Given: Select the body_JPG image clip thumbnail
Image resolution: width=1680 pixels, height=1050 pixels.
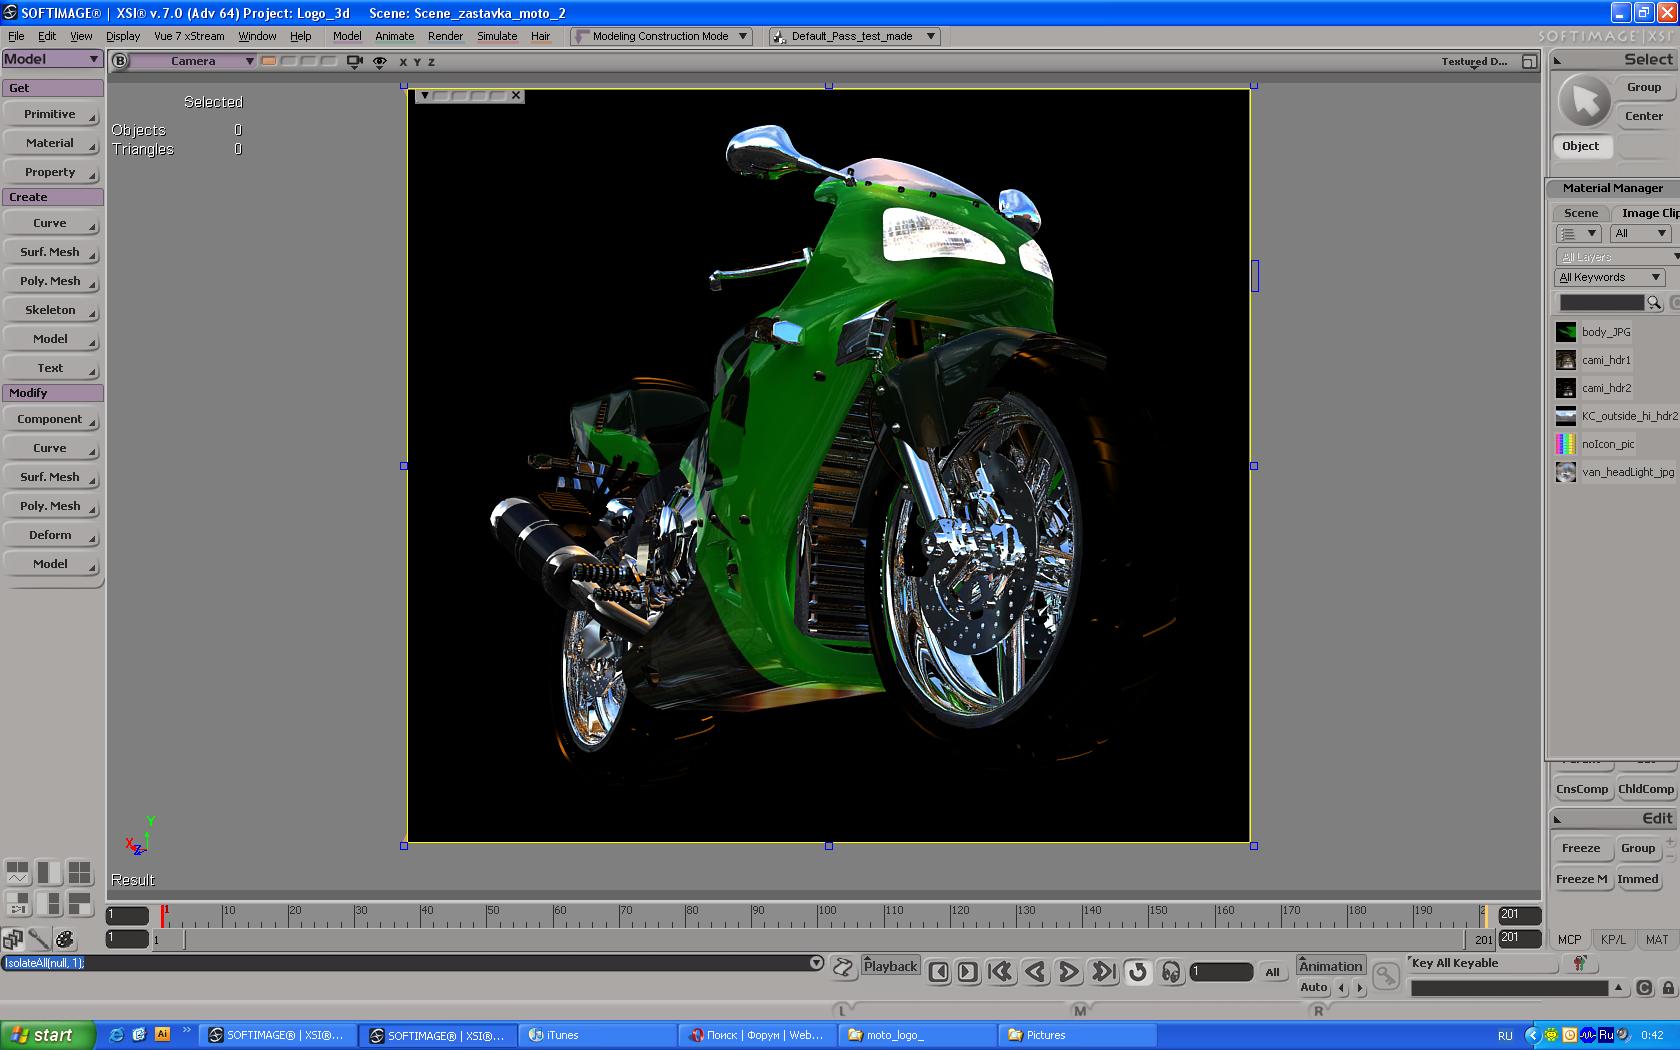Looking at the screenshot, I should point(1566,332).
